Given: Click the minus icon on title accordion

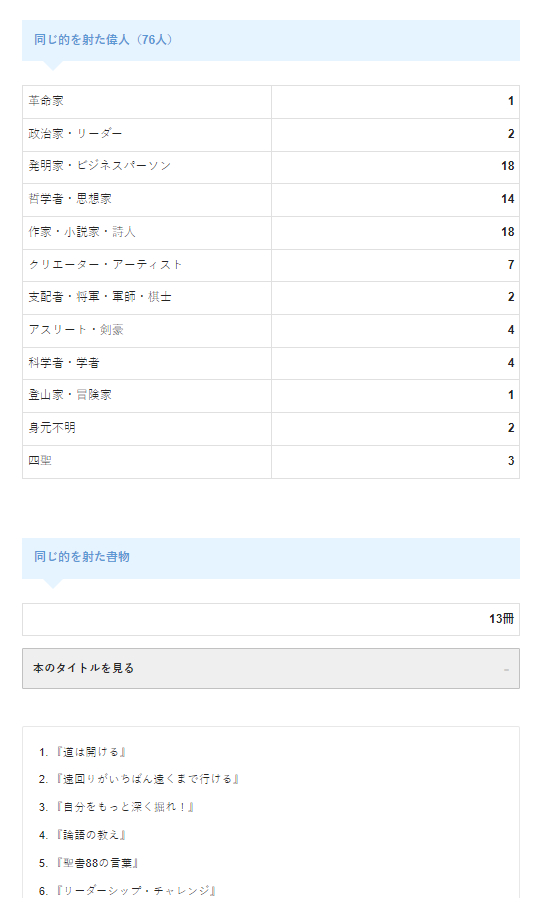Looking at the screenshot, I should (506, 670).
